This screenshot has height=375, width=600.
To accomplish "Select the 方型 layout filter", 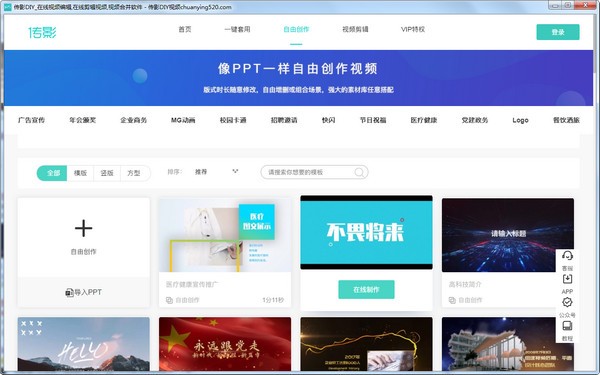I will pyautogui.click(x=134, y=173).
